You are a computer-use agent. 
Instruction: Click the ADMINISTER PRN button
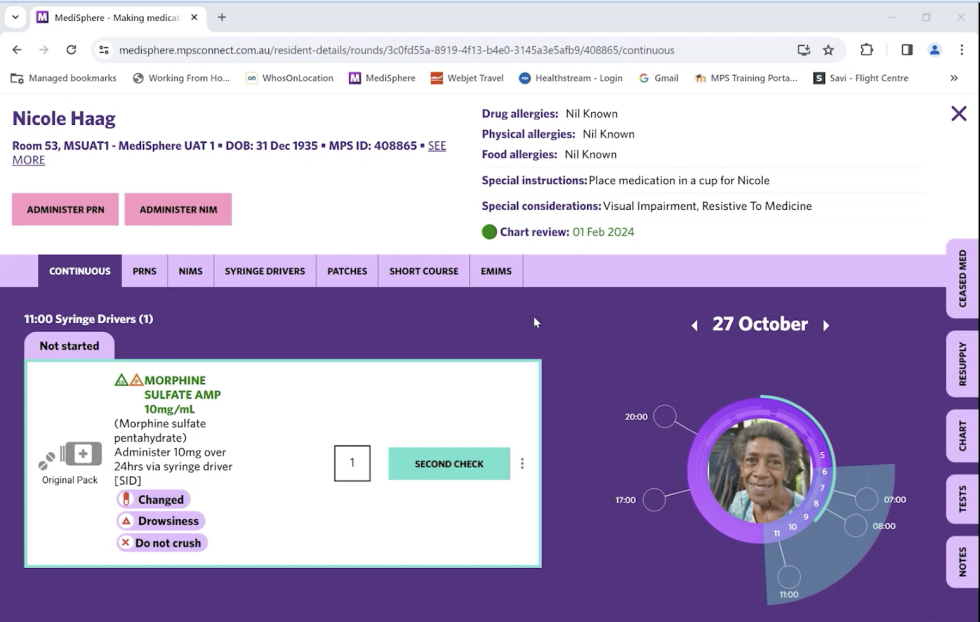64,209
